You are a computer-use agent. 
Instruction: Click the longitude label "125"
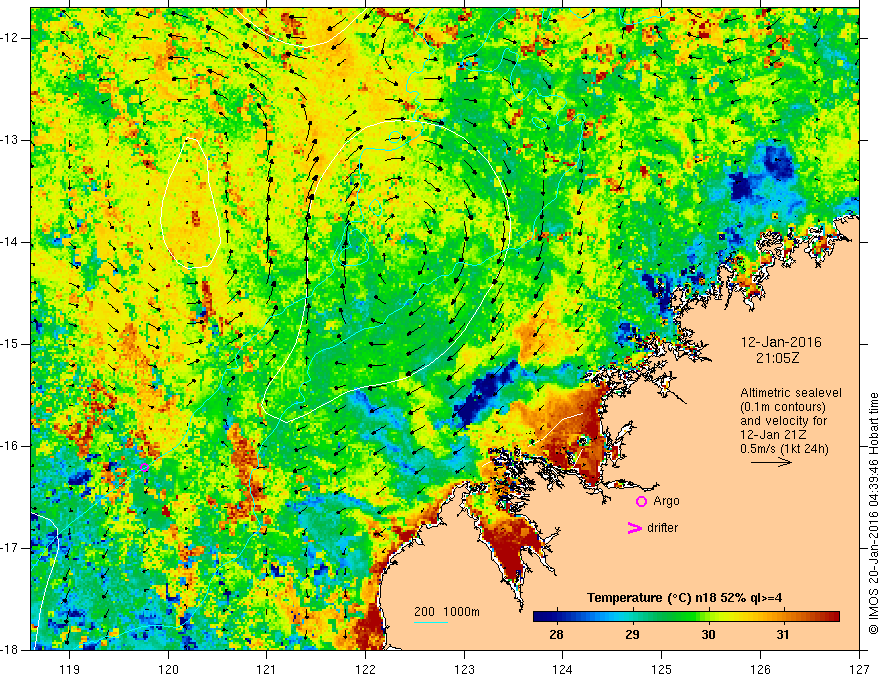point(662,669)
